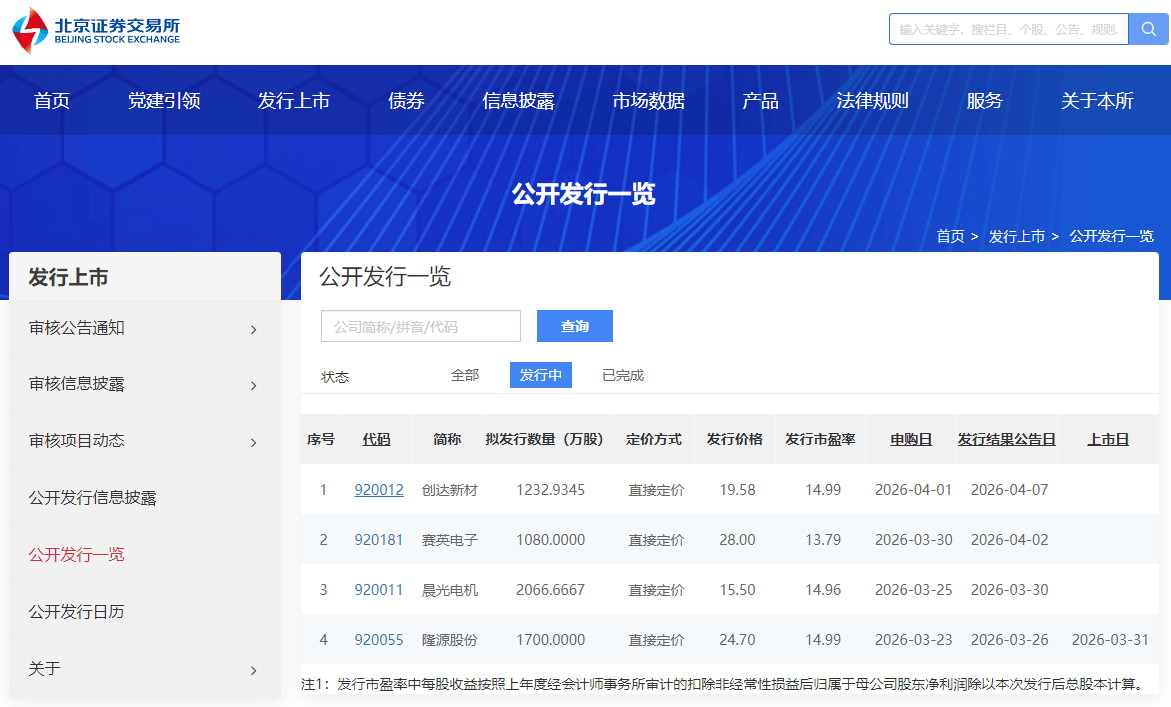Viewport: 1171px width, 707px height.
Task: Open the 发行上市 navigation menu
Action: pos(294,100)
